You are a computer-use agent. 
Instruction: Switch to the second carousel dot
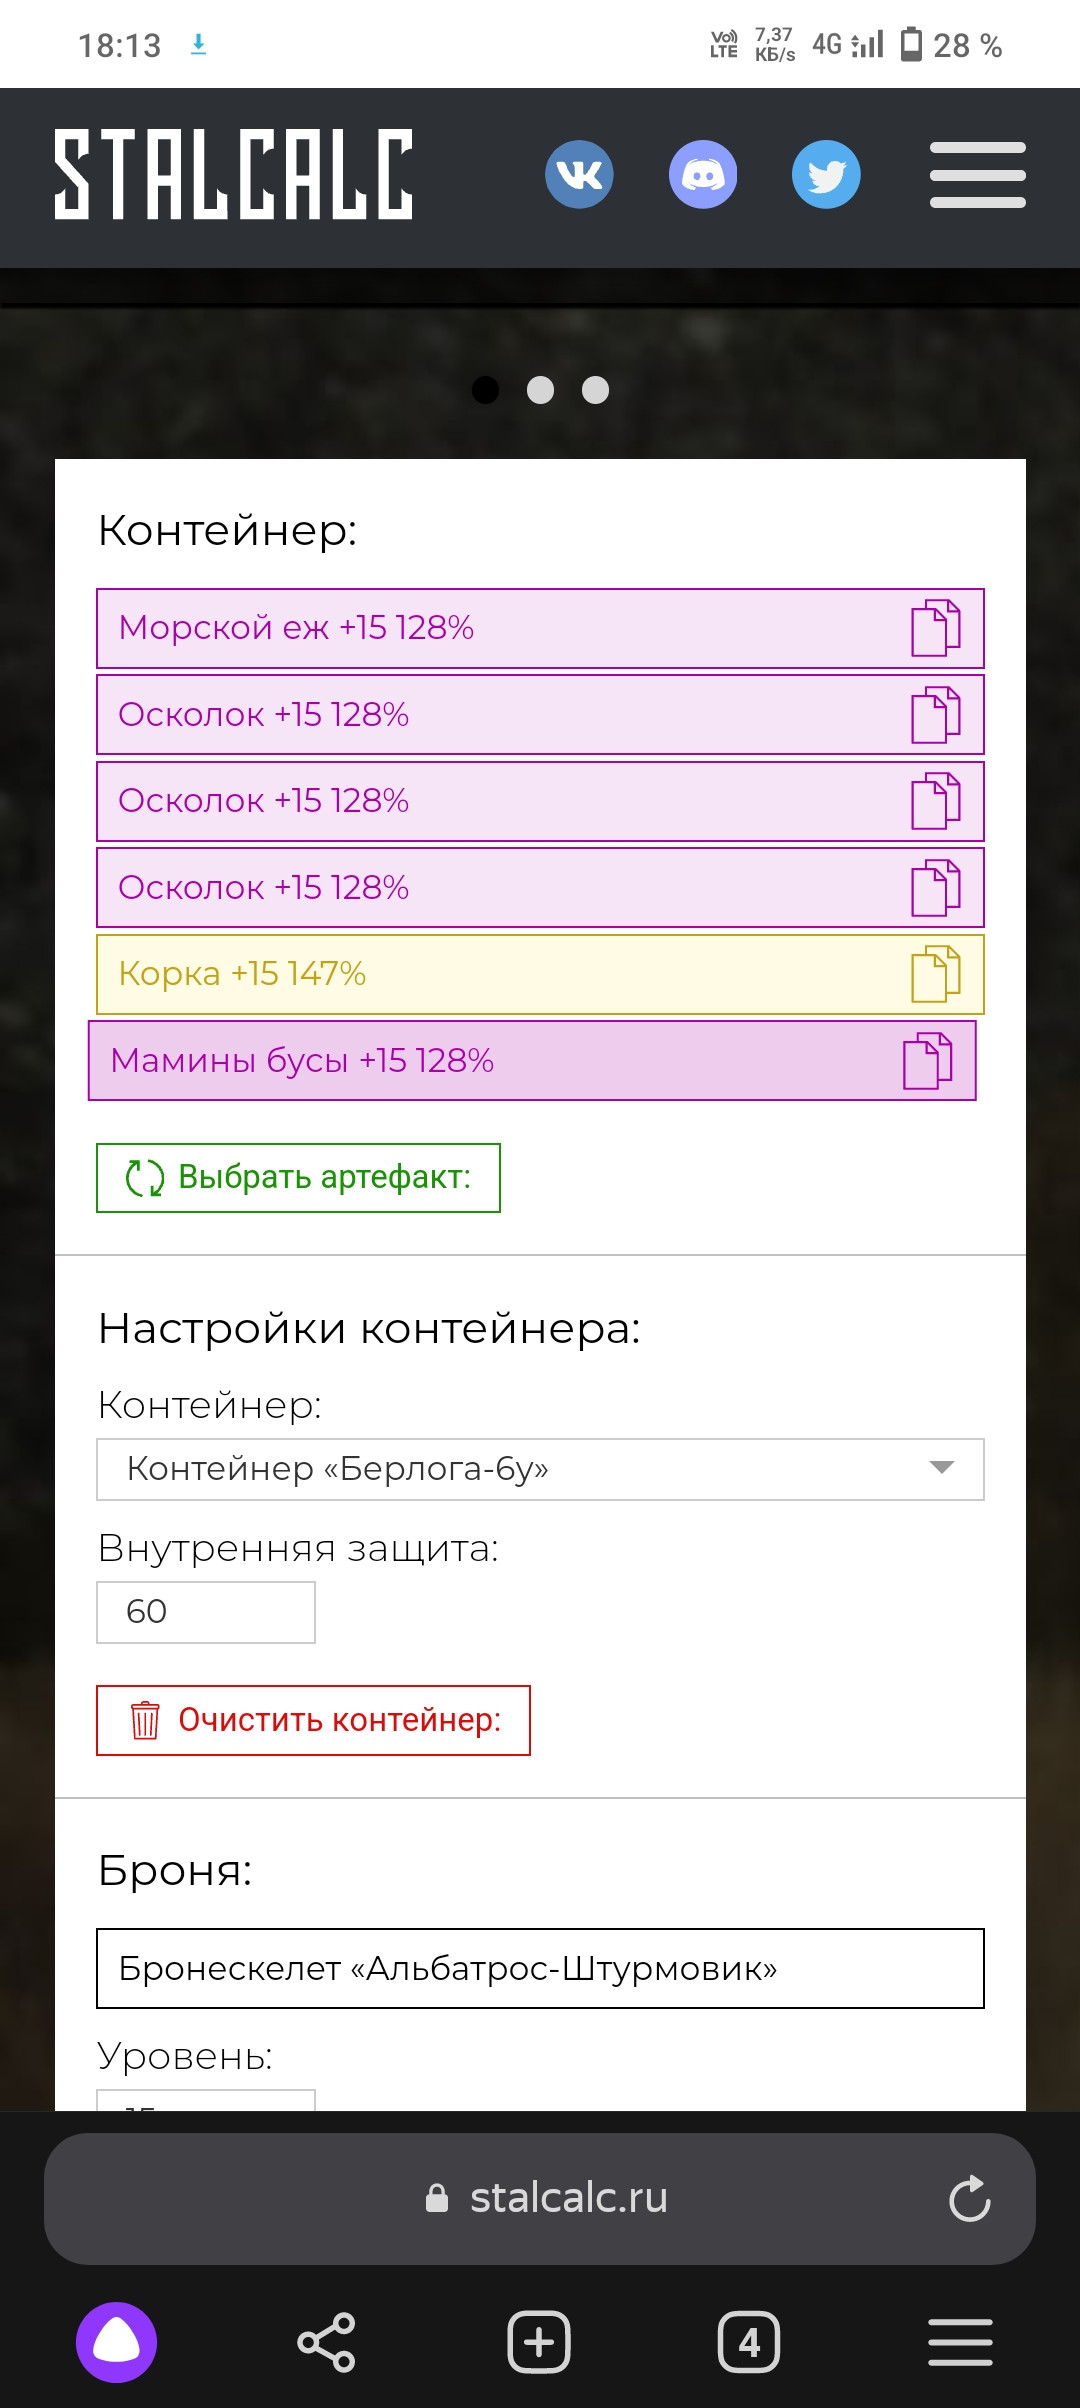pyautogui.click(x=540, y=390)
